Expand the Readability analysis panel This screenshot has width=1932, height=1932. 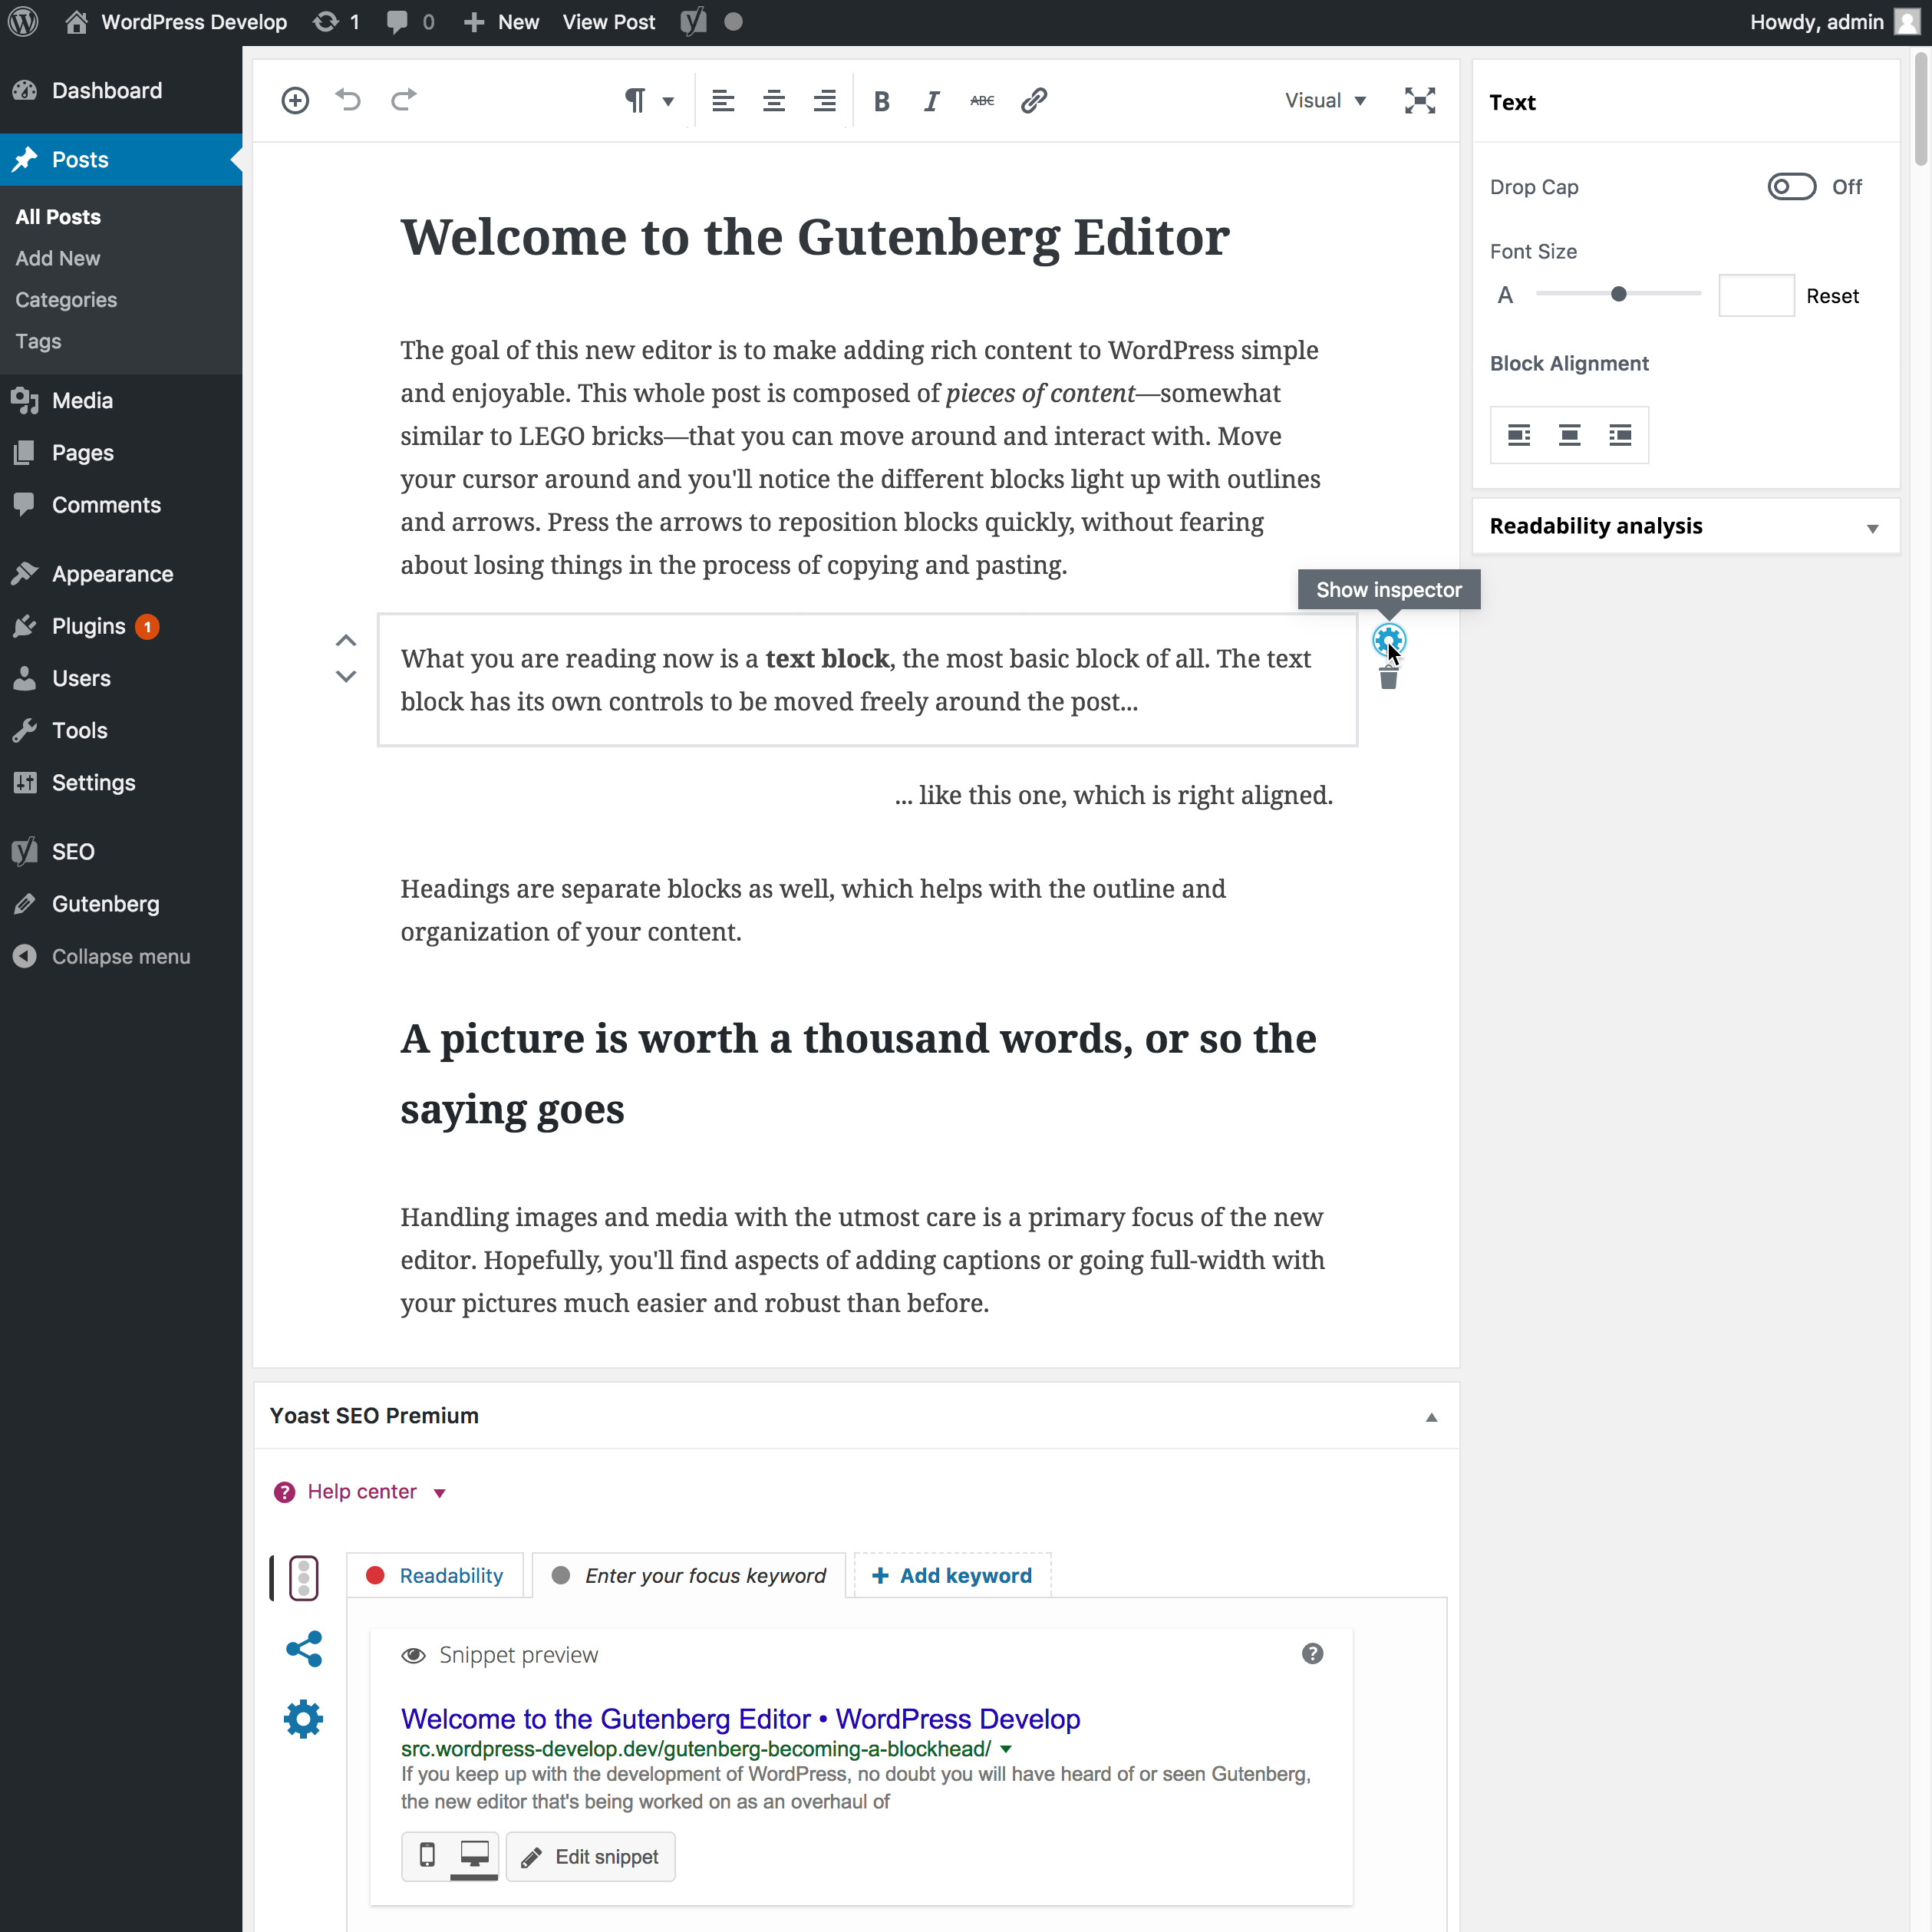click(x=1872, y=527)
